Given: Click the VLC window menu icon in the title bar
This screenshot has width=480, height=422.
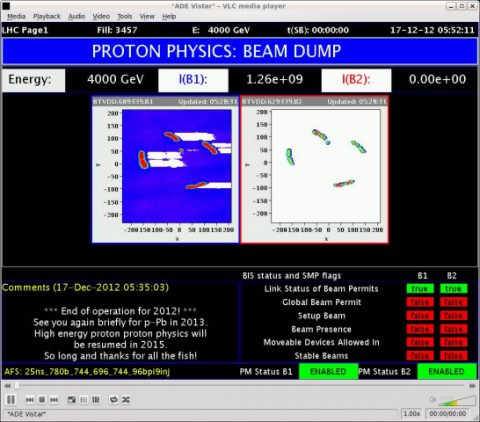Looking at the screenshot, I should pyautogui.click(x=6, y=6).
